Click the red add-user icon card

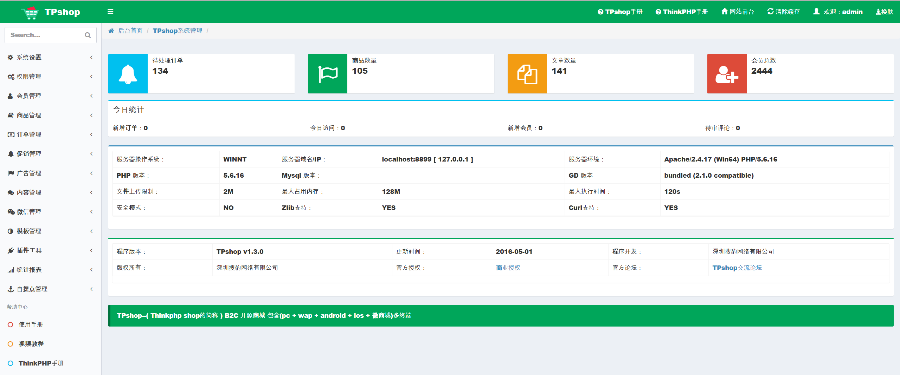(x=727, y=74)
